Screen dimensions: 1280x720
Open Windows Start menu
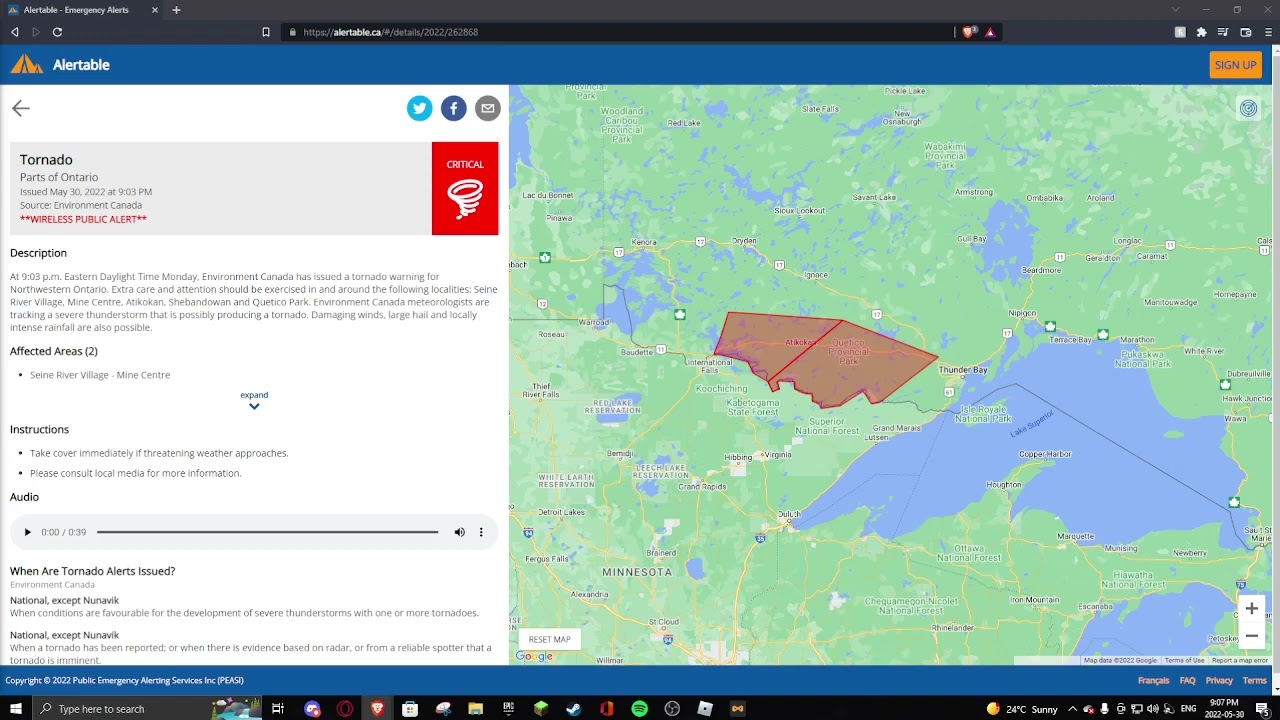(x=16, y=709)
